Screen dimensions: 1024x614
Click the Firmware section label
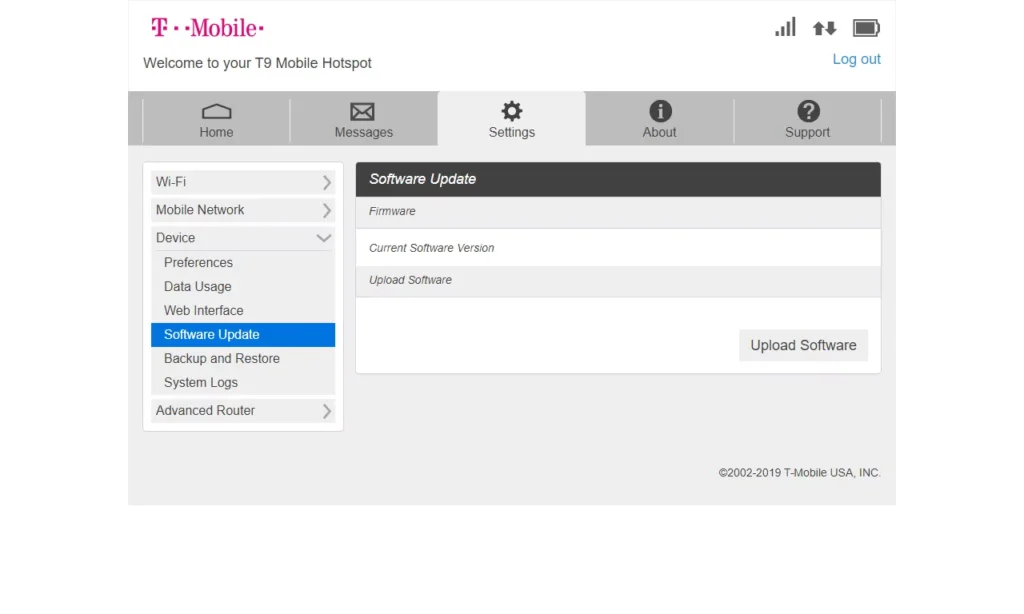(x=392, y=212)
